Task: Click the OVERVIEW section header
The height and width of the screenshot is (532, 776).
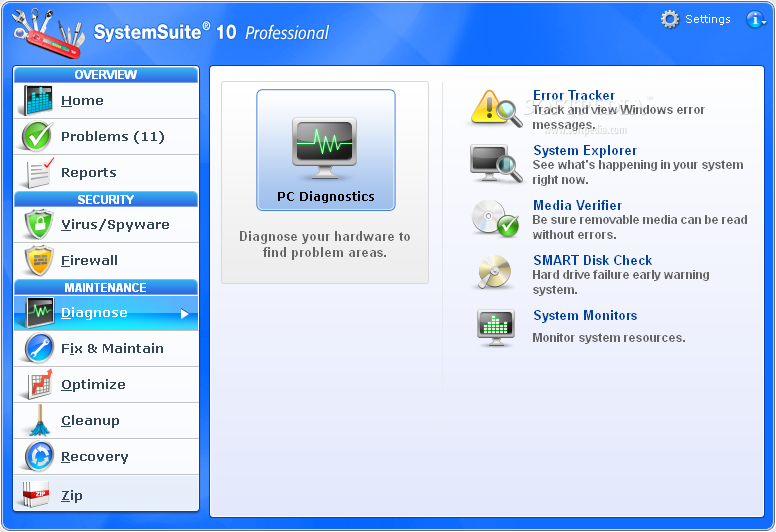Action: tap(106, 74)
